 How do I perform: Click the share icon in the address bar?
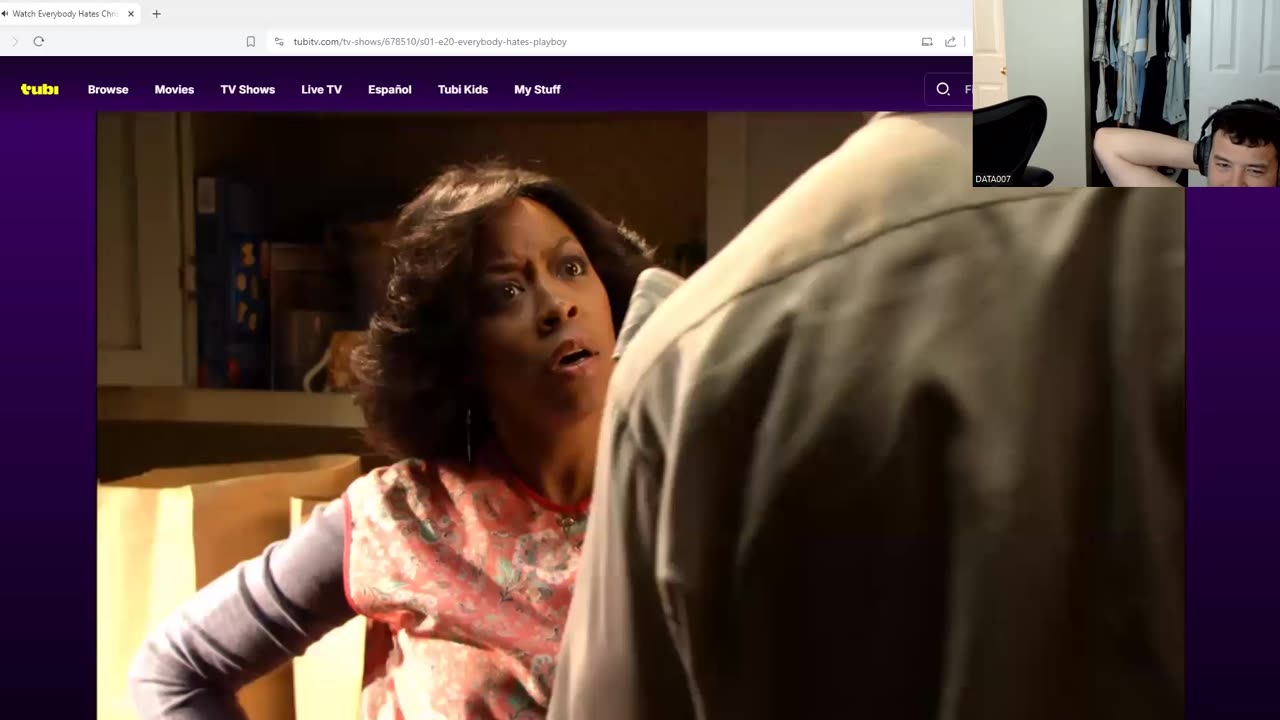click(x=950, y=41)
